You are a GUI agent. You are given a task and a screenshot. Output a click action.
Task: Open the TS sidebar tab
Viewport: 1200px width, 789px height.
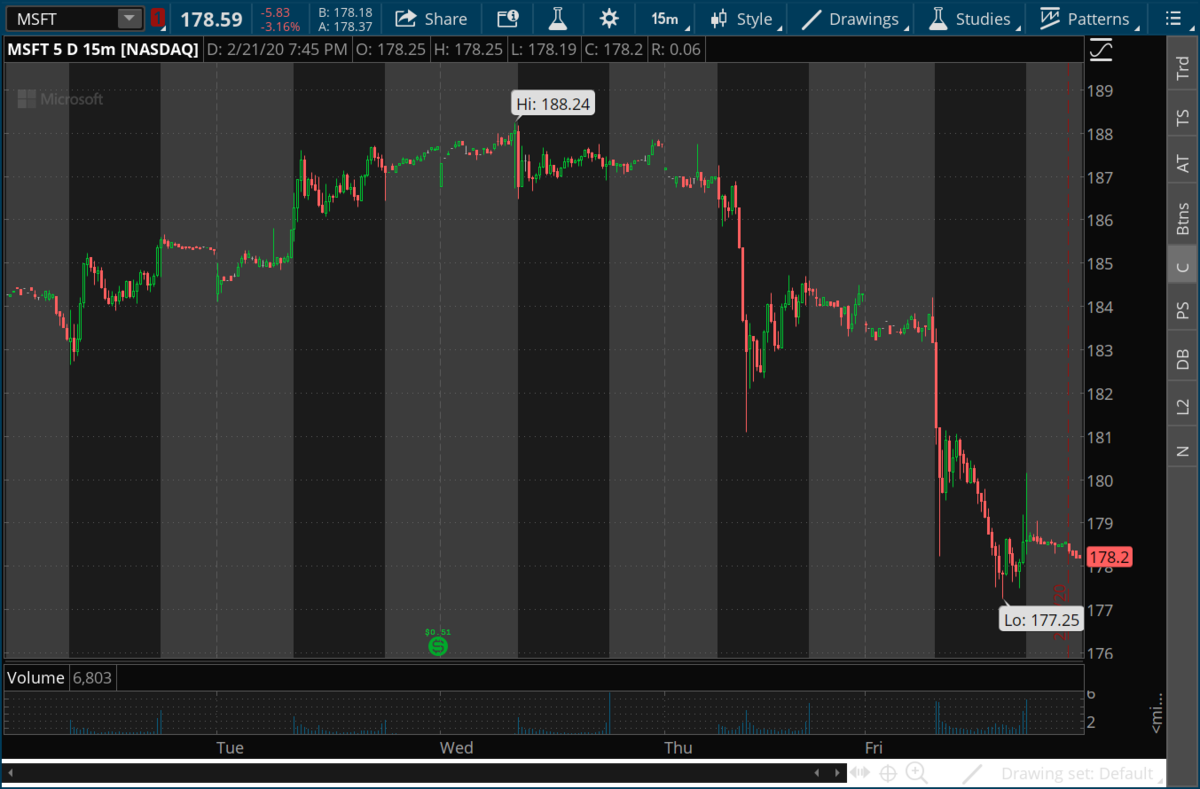(1182, 117)
